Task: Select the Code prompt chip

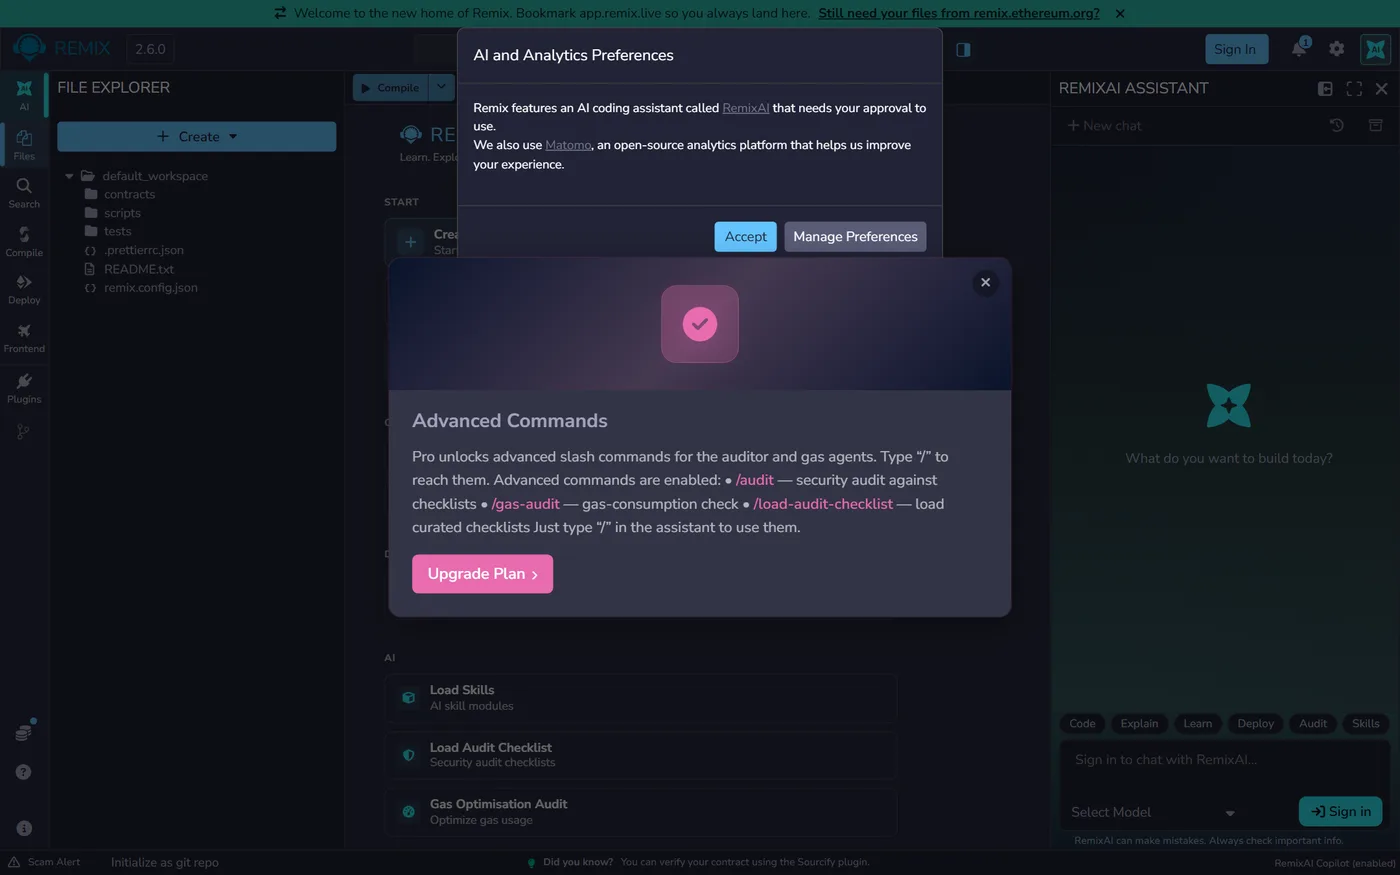Action: pyautogui.click(x=1082, y=723)
